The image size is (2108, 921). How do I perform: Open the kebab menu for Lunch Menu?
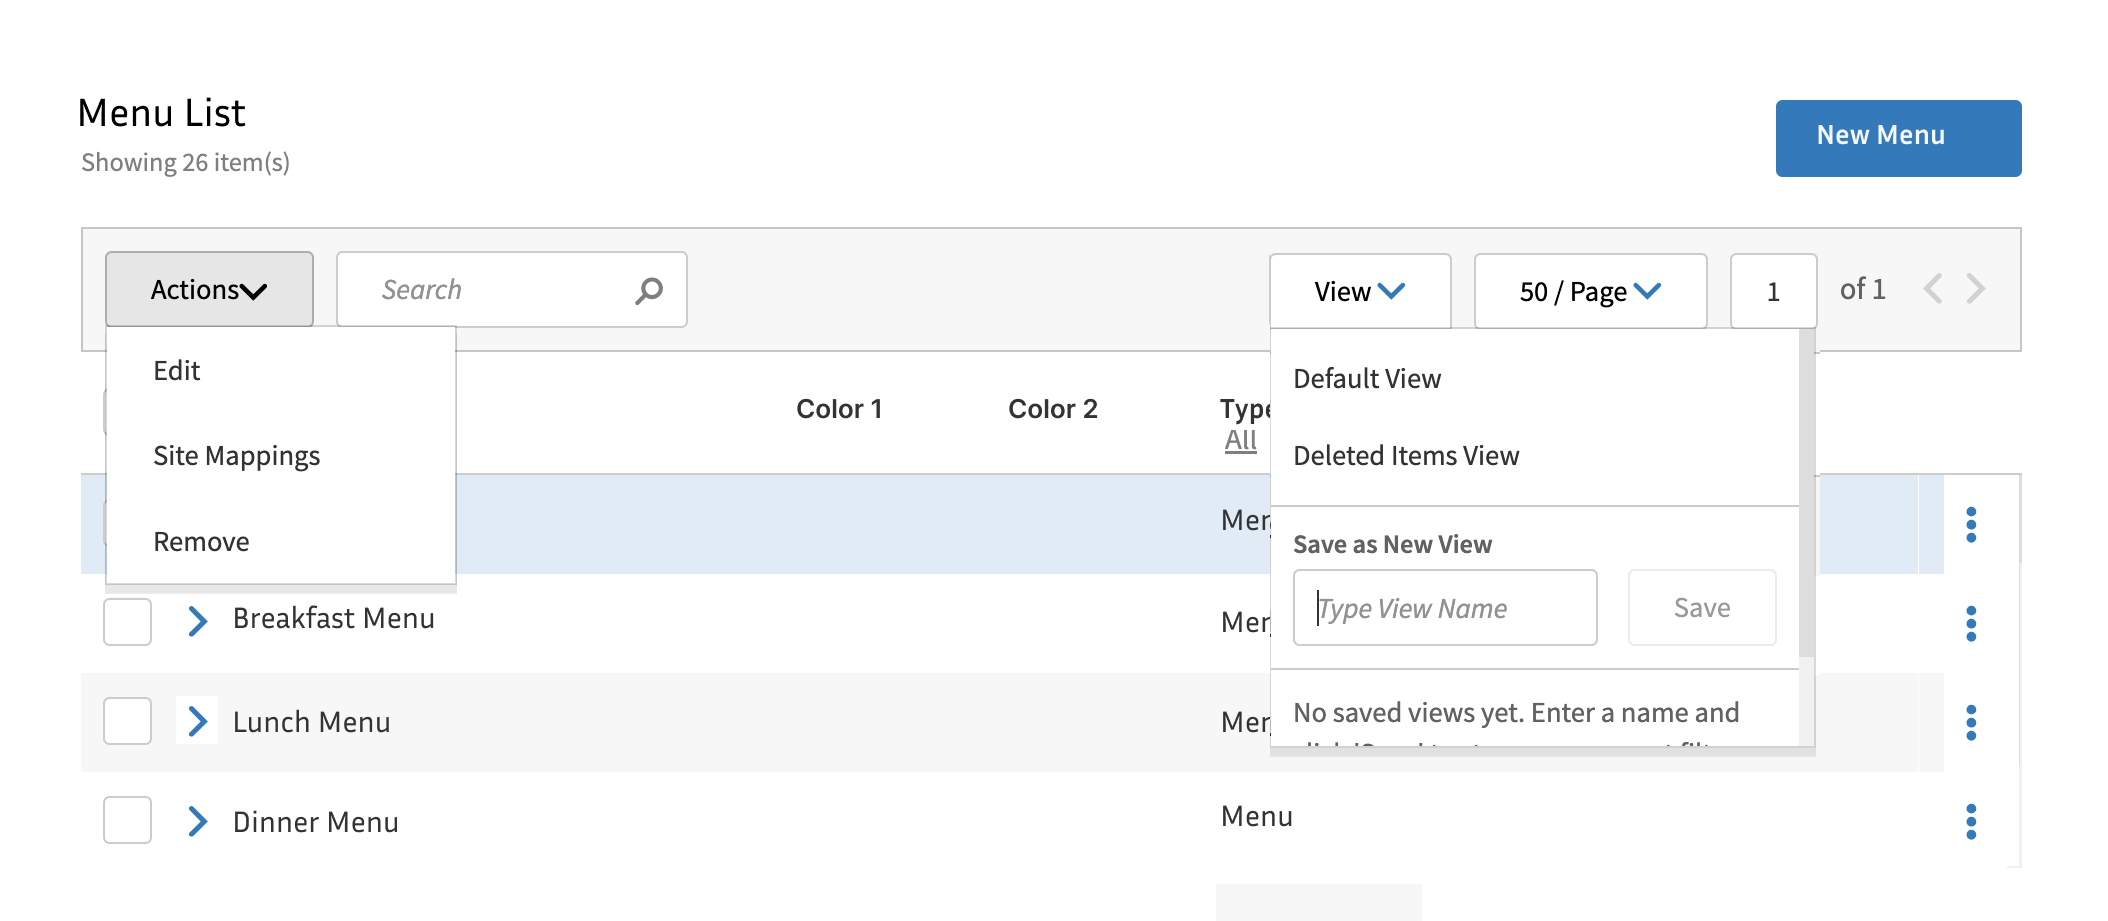pyautogui.click(x=1969, y=722)
